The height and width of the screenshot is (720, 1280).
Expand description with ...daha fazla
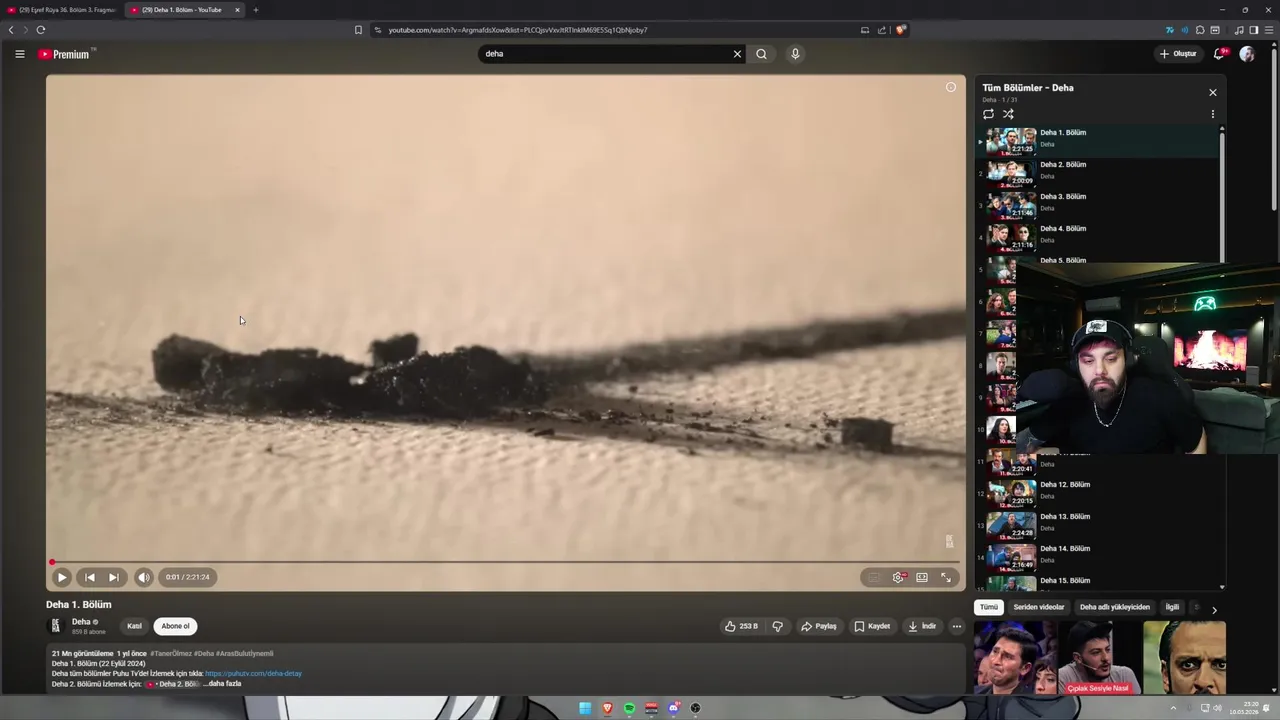coord(224,684)
